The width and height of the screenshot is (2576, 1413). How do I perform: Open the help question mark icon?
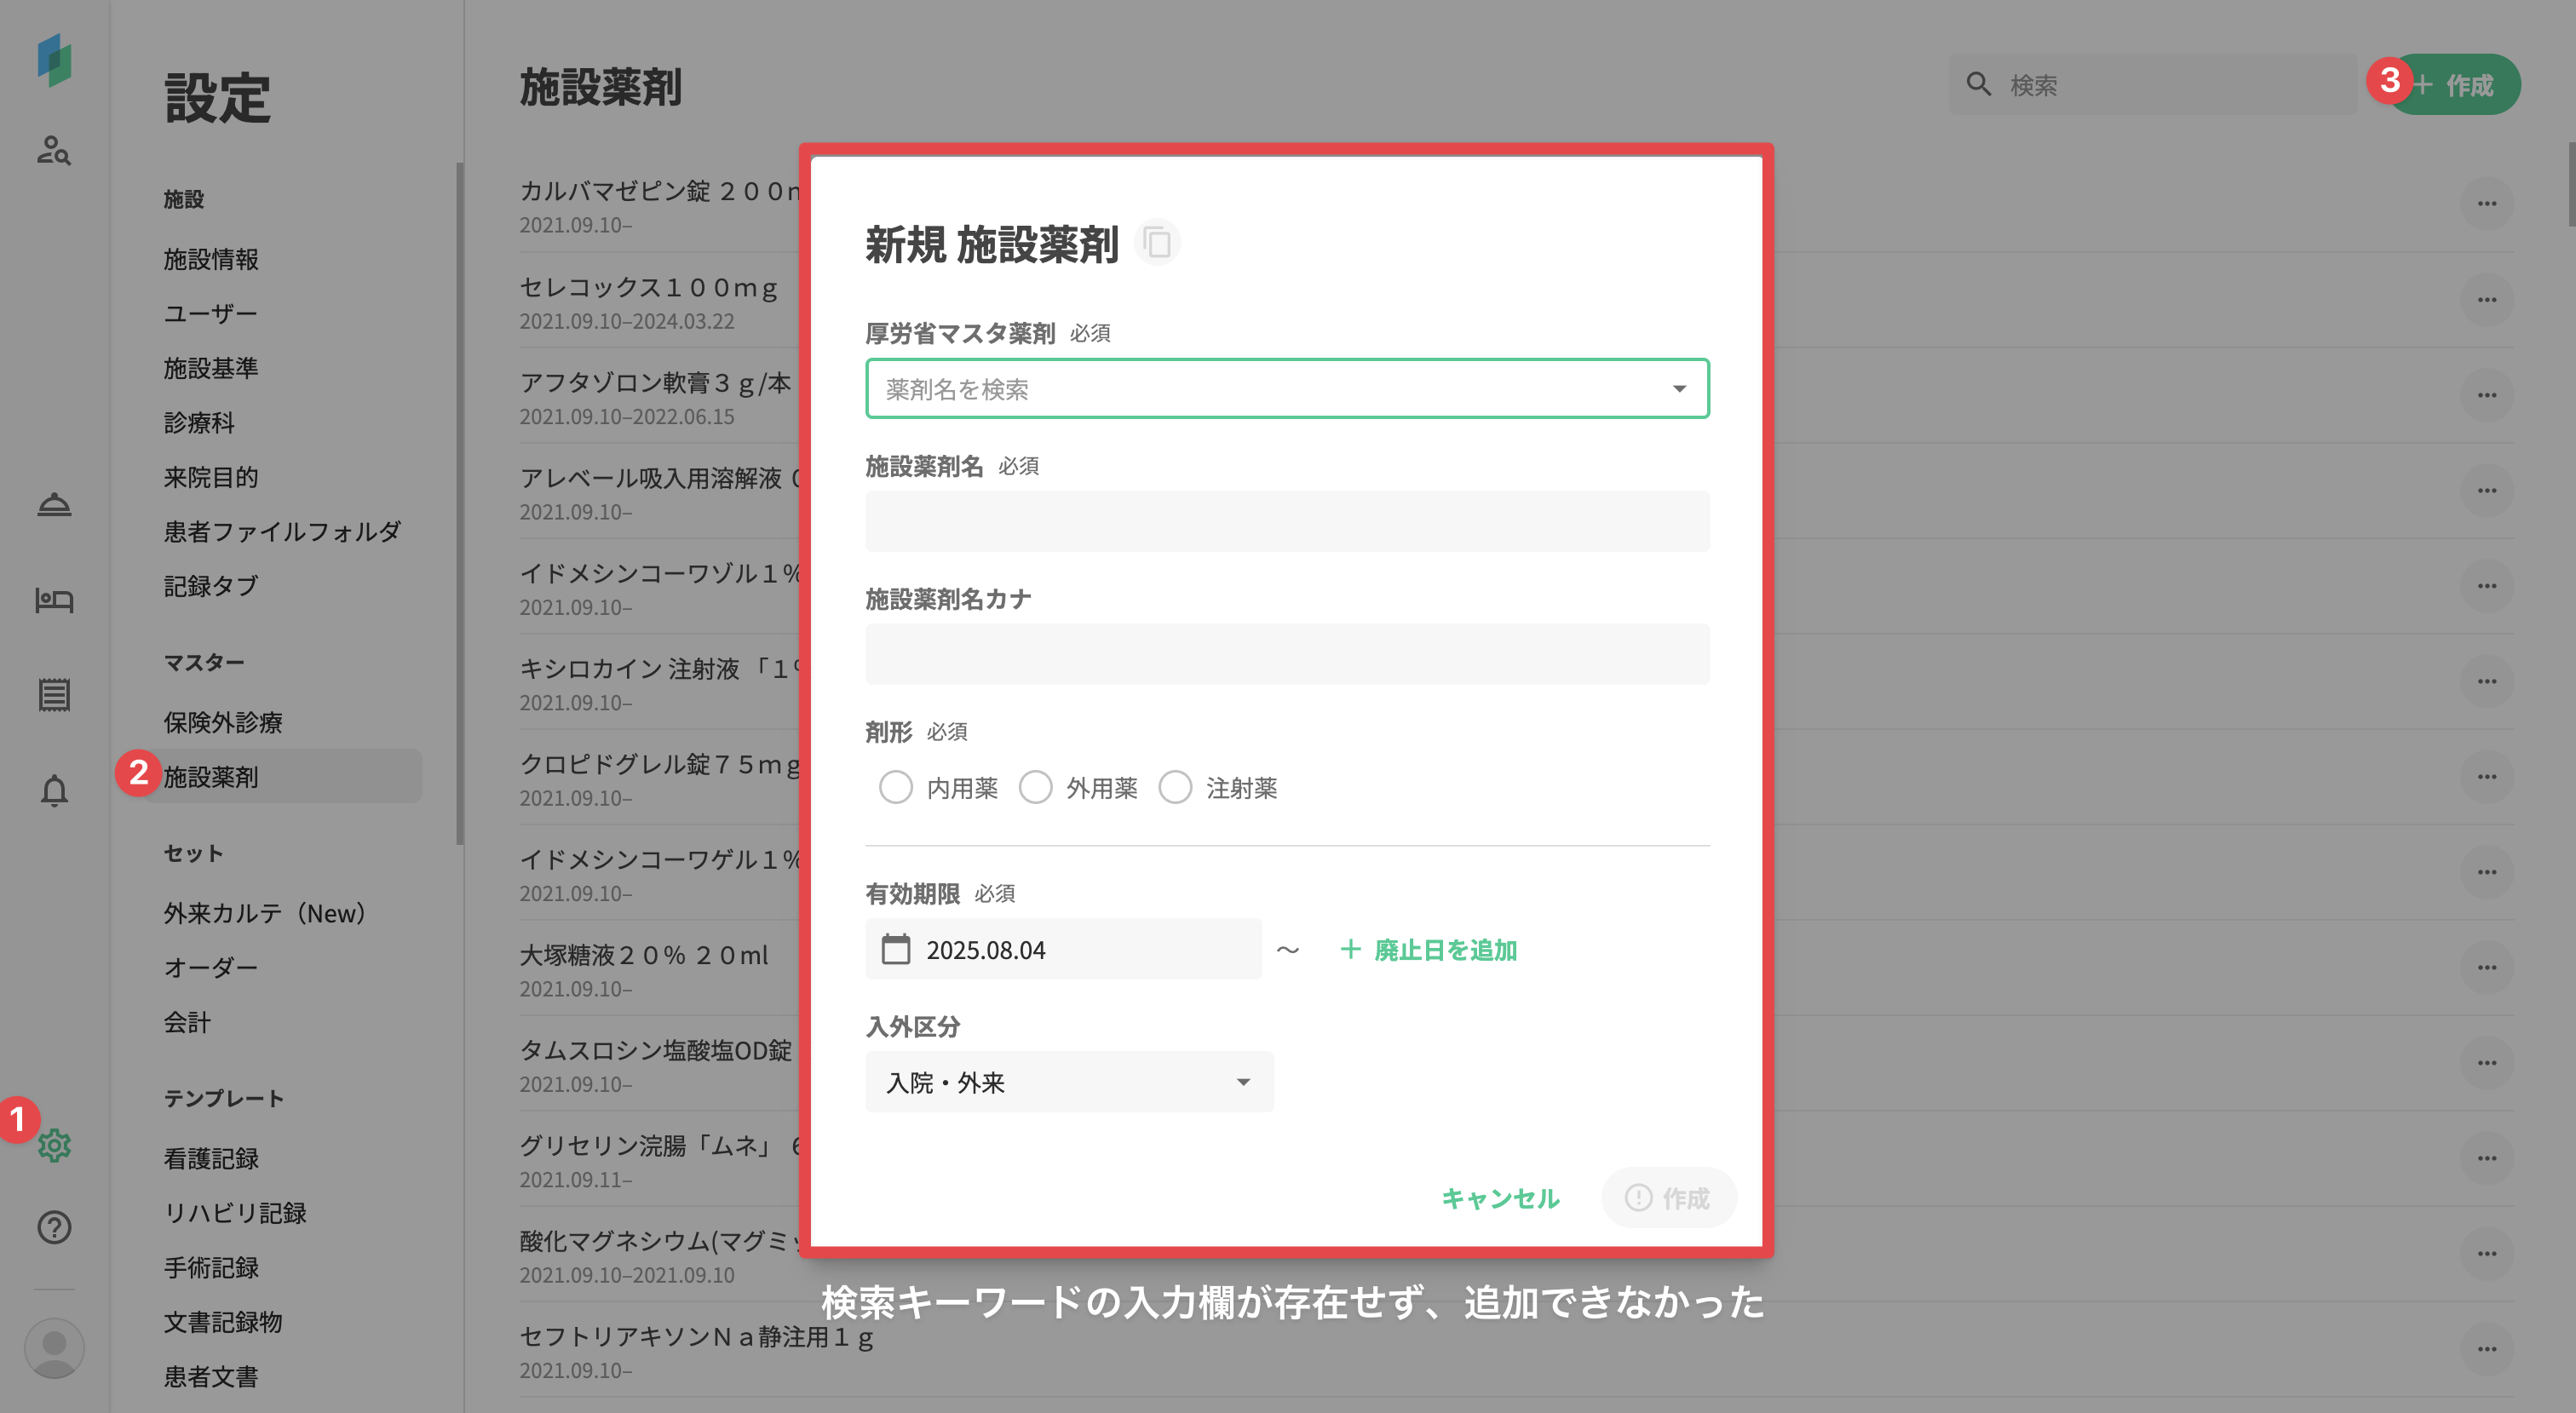coord(54,1227)
